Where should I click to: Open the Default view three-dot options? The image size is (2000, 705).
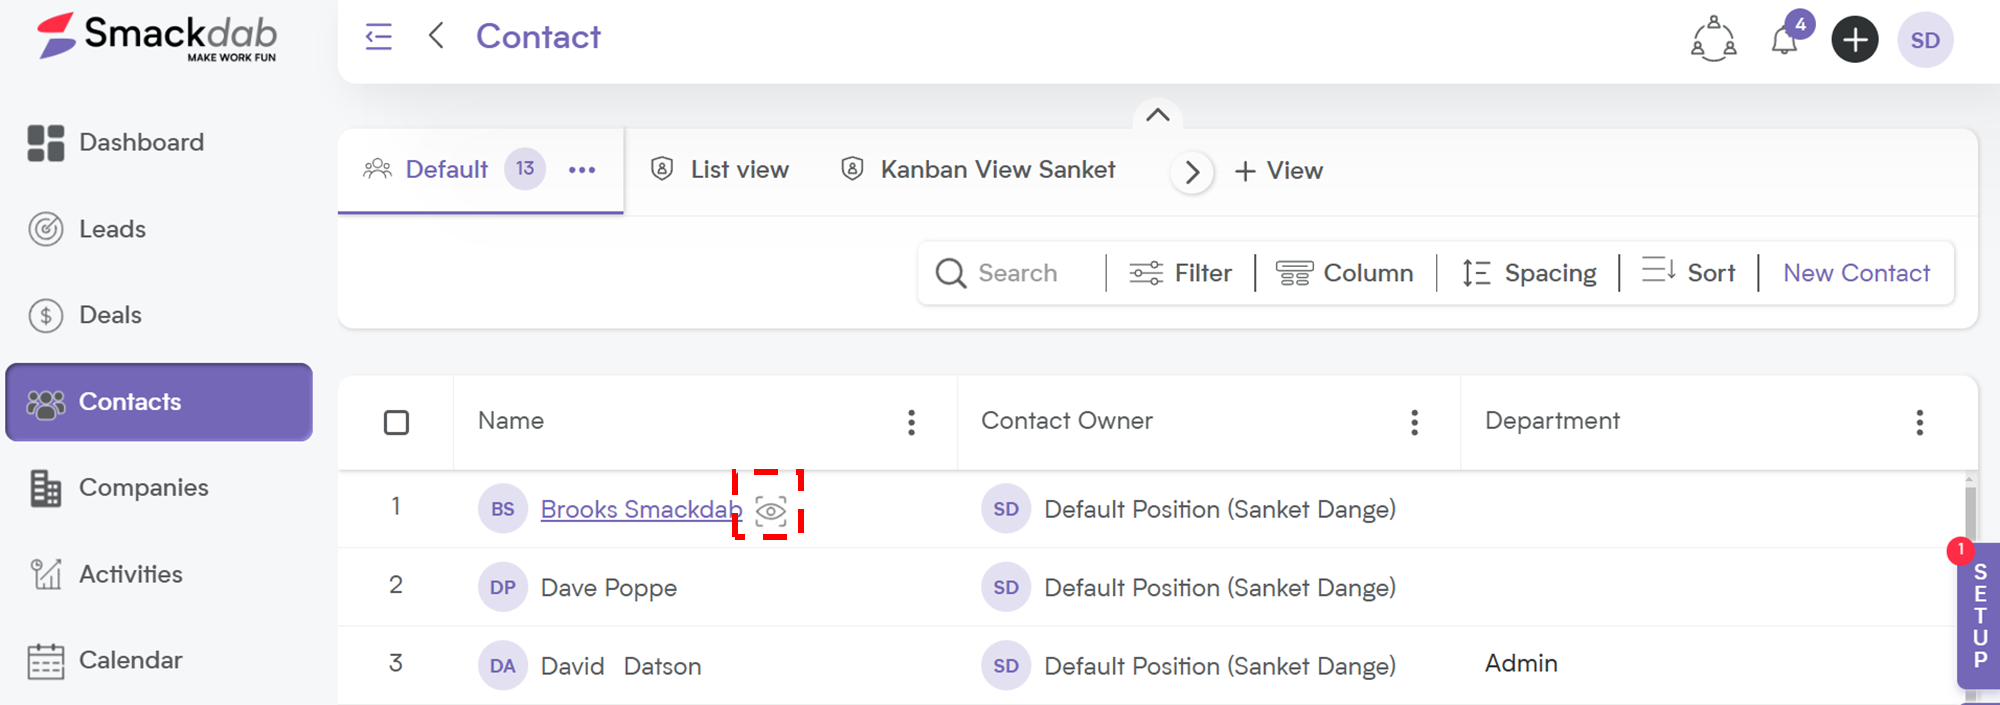coord(582,170)
